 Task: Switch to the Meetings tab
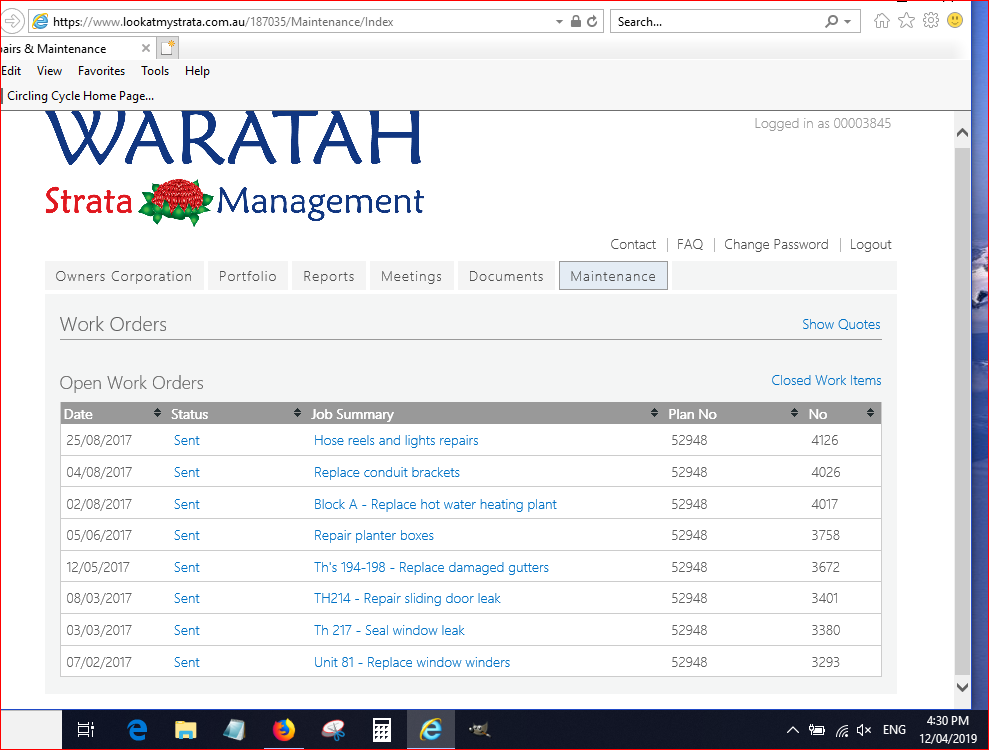(x=411, y=276)
